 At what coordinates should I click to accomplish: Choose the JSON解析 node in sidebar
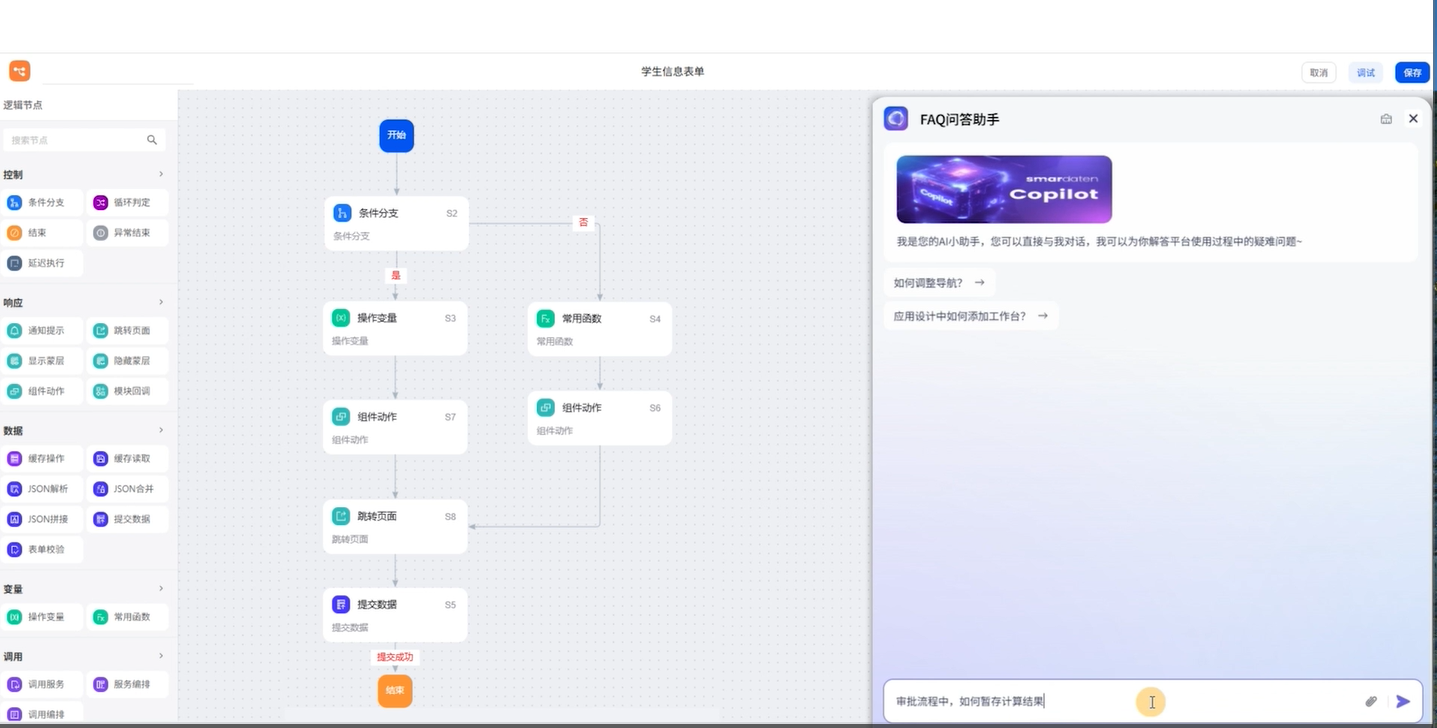click(42, 490)
